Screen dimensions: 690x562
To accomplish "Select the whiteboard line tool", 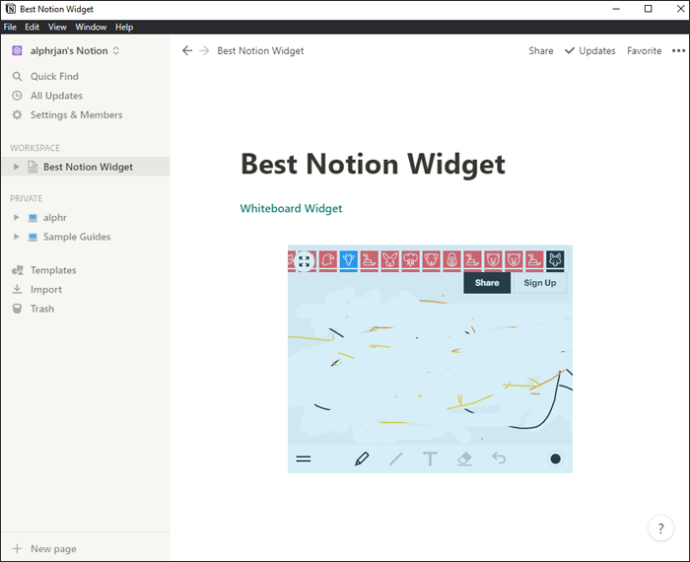I will click(x=396, y=459).
